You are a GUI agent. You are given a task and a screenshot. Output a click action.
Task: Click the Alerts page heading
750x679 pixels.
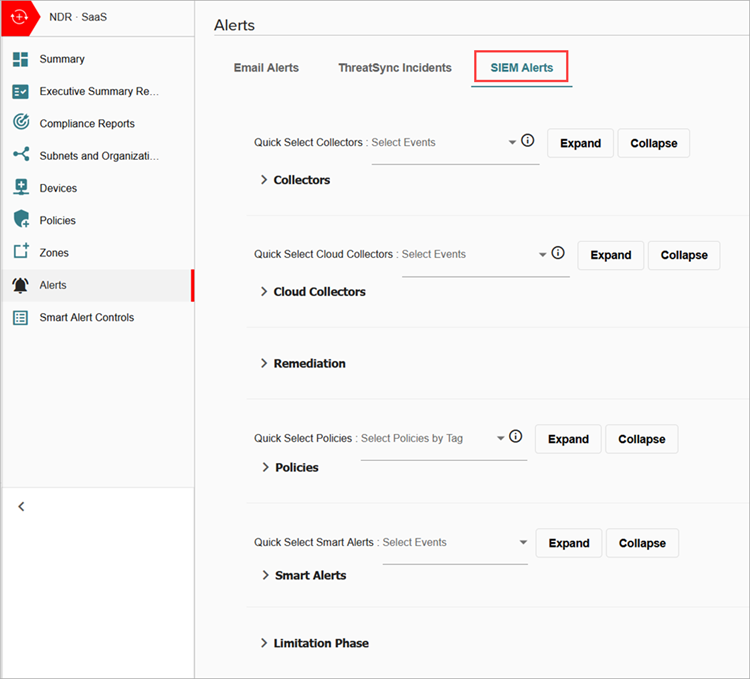pos(234,25)
